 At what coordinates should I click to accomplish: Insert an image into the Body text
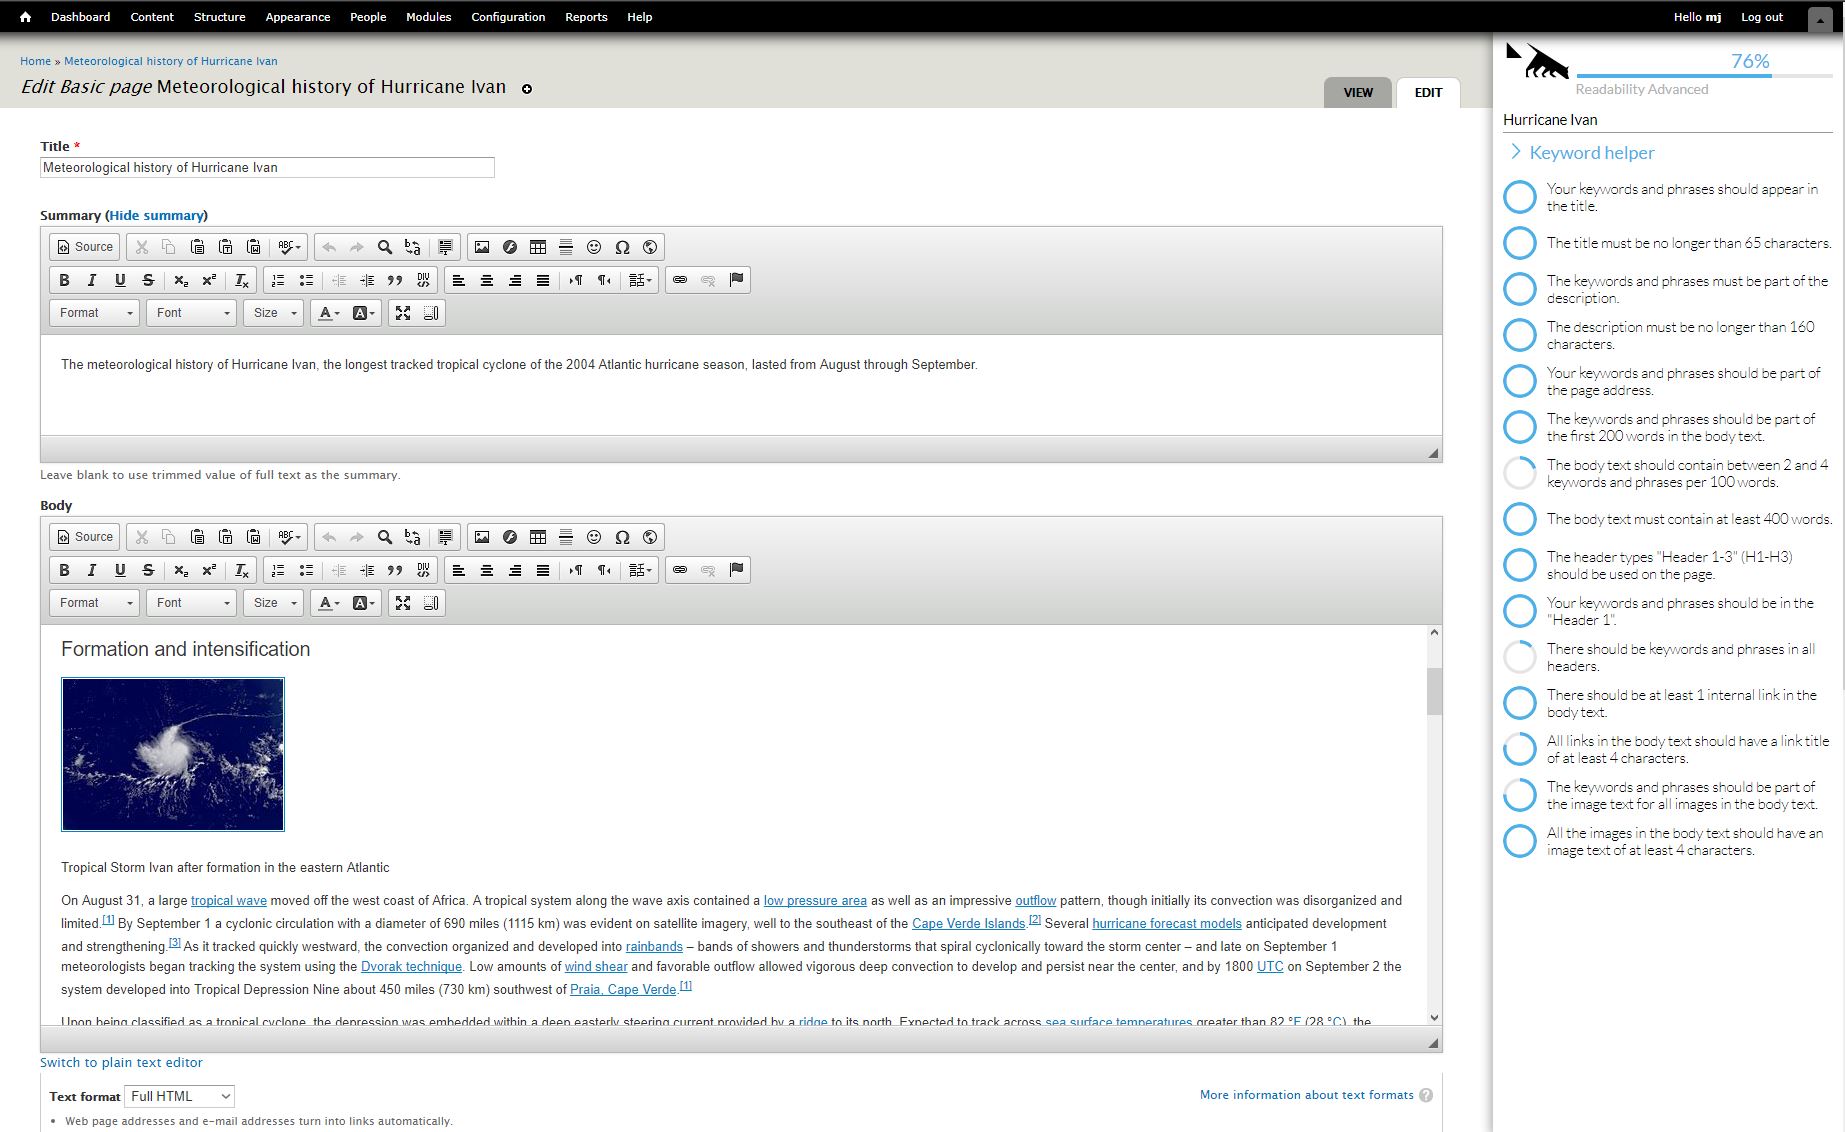tap(482, 537)
